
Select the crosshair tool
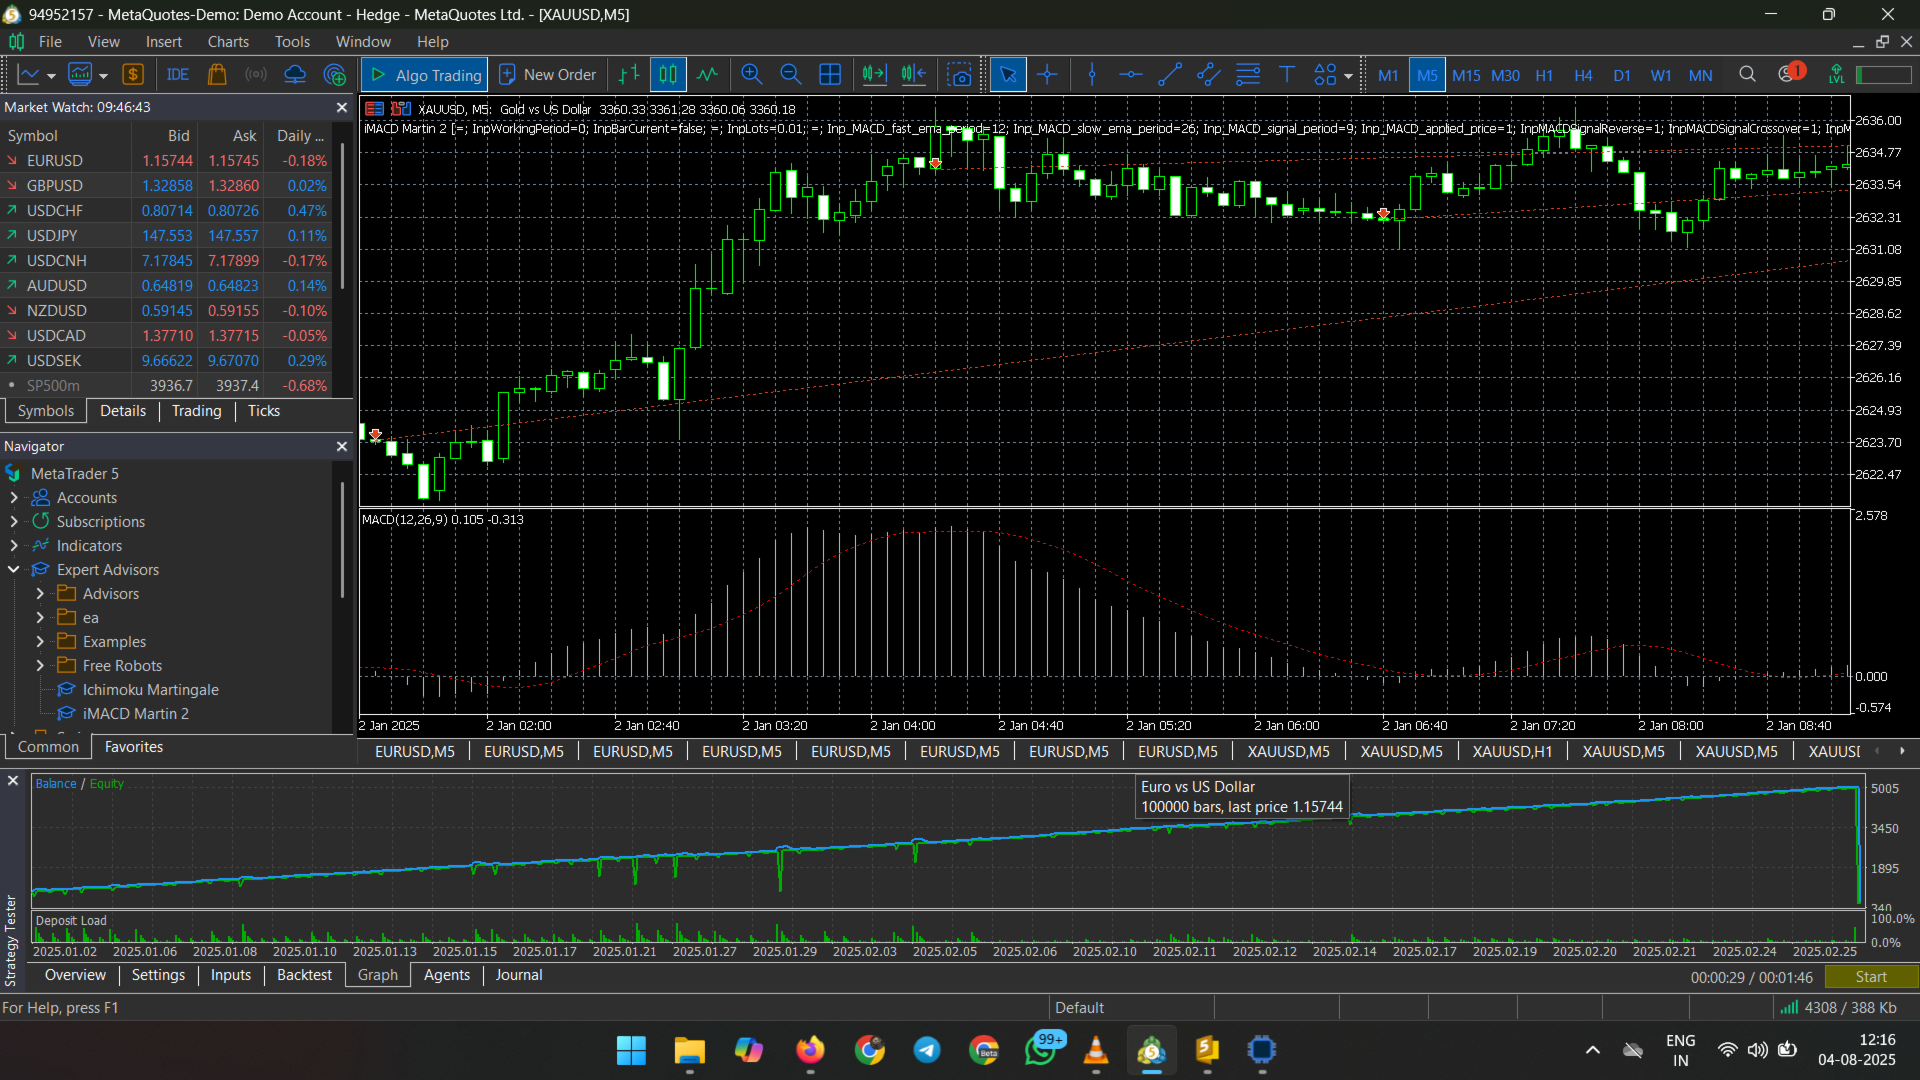[x=1047, y=75]
